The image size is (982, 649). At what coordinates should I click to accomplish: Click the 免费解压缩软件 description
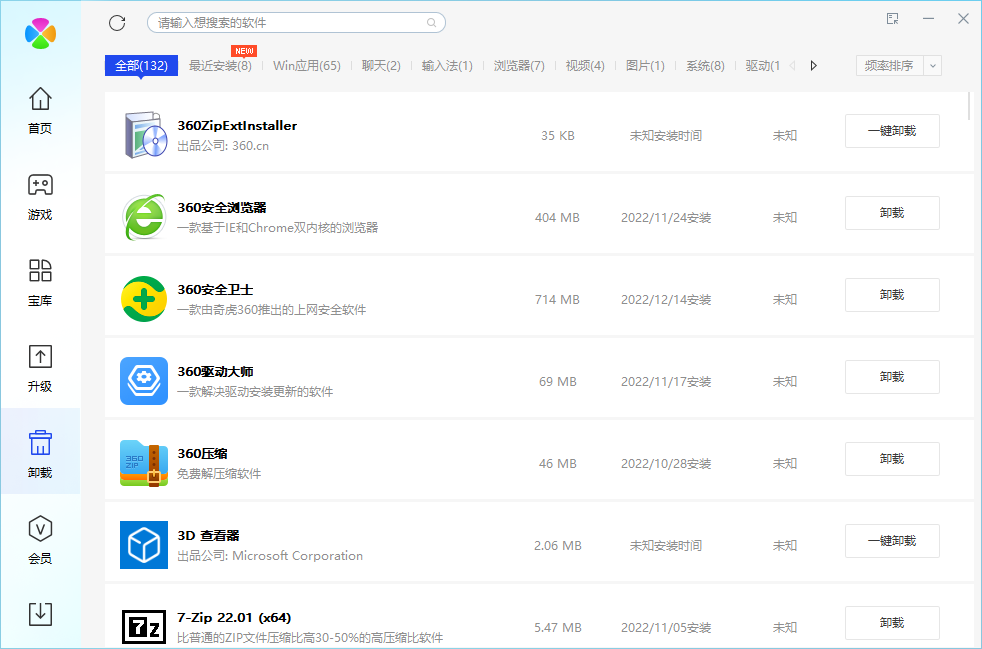[x=219, y=474]
